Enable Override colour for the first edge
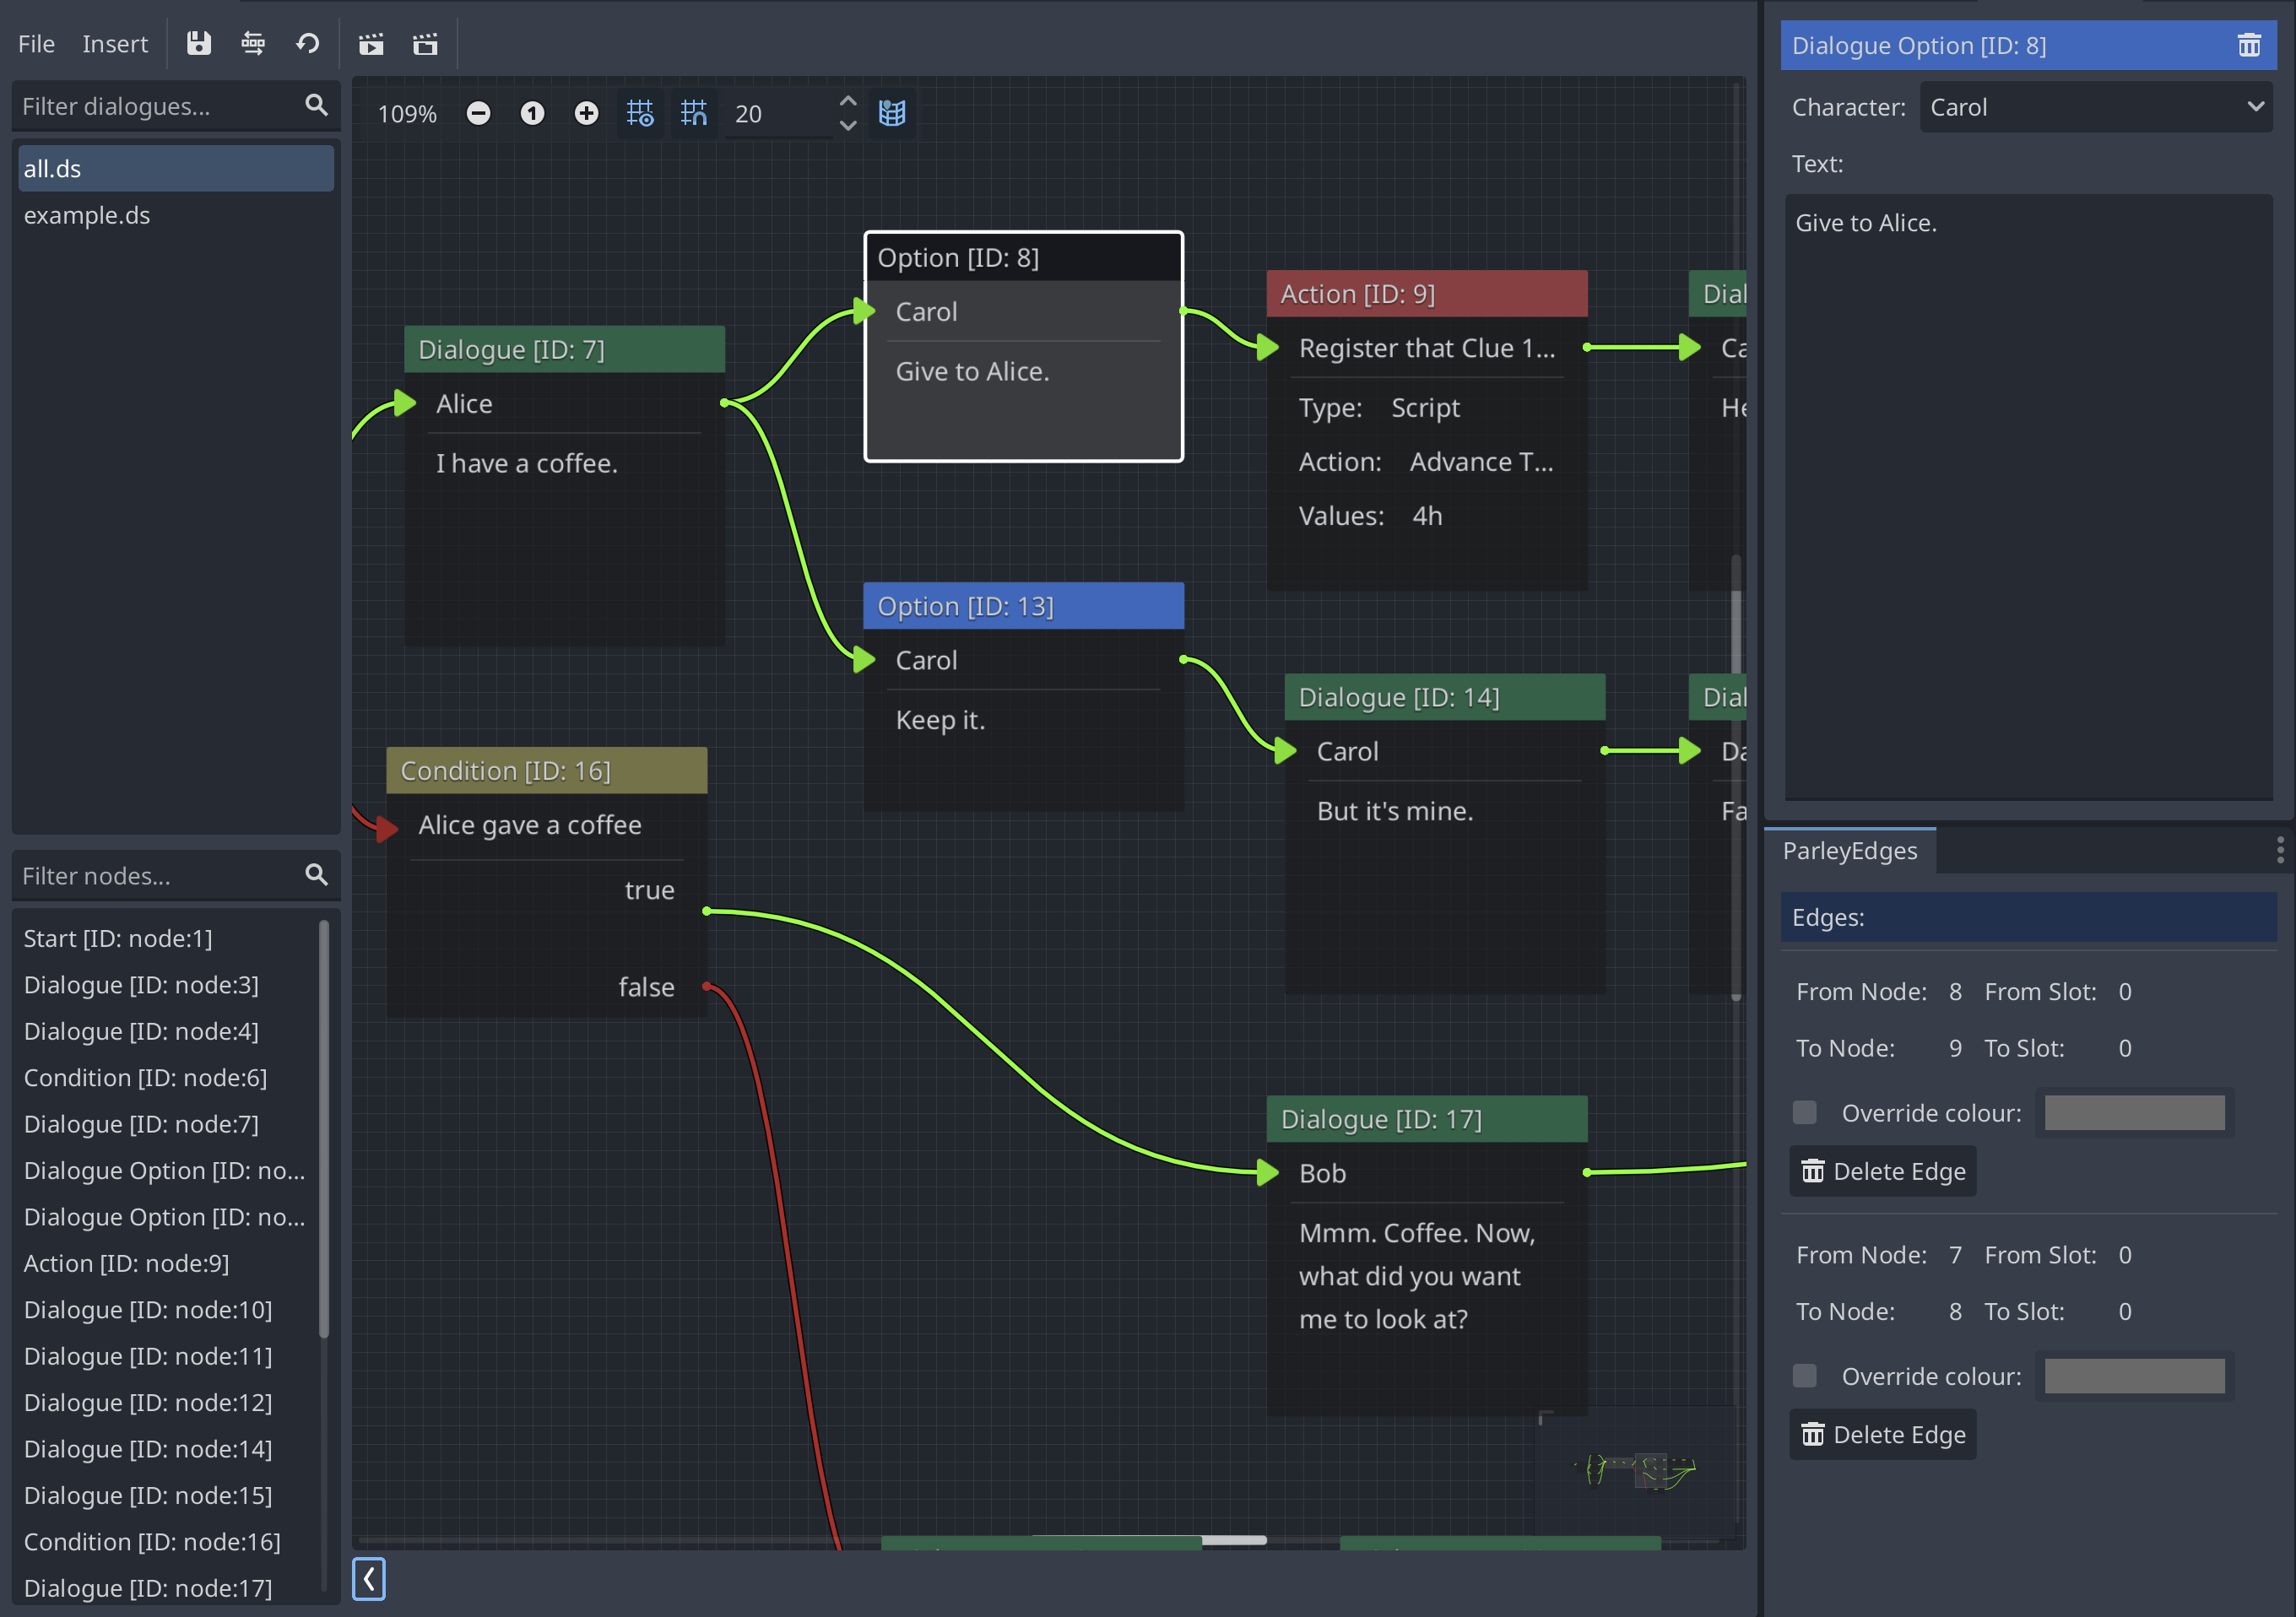This screenshot has width=2296, height=1617. click(x=1804, y=1112)
